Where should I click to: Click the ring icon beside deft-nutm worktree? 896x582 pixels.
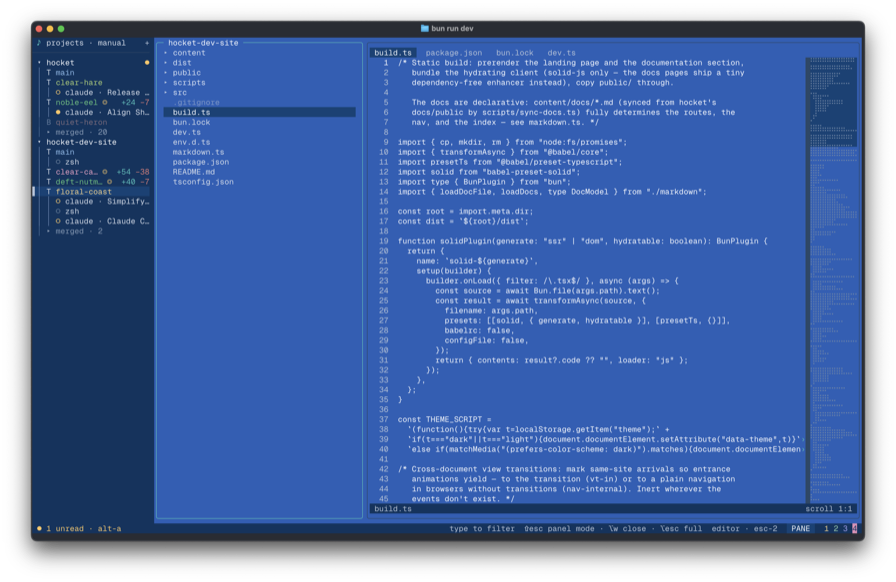[109, 182]
